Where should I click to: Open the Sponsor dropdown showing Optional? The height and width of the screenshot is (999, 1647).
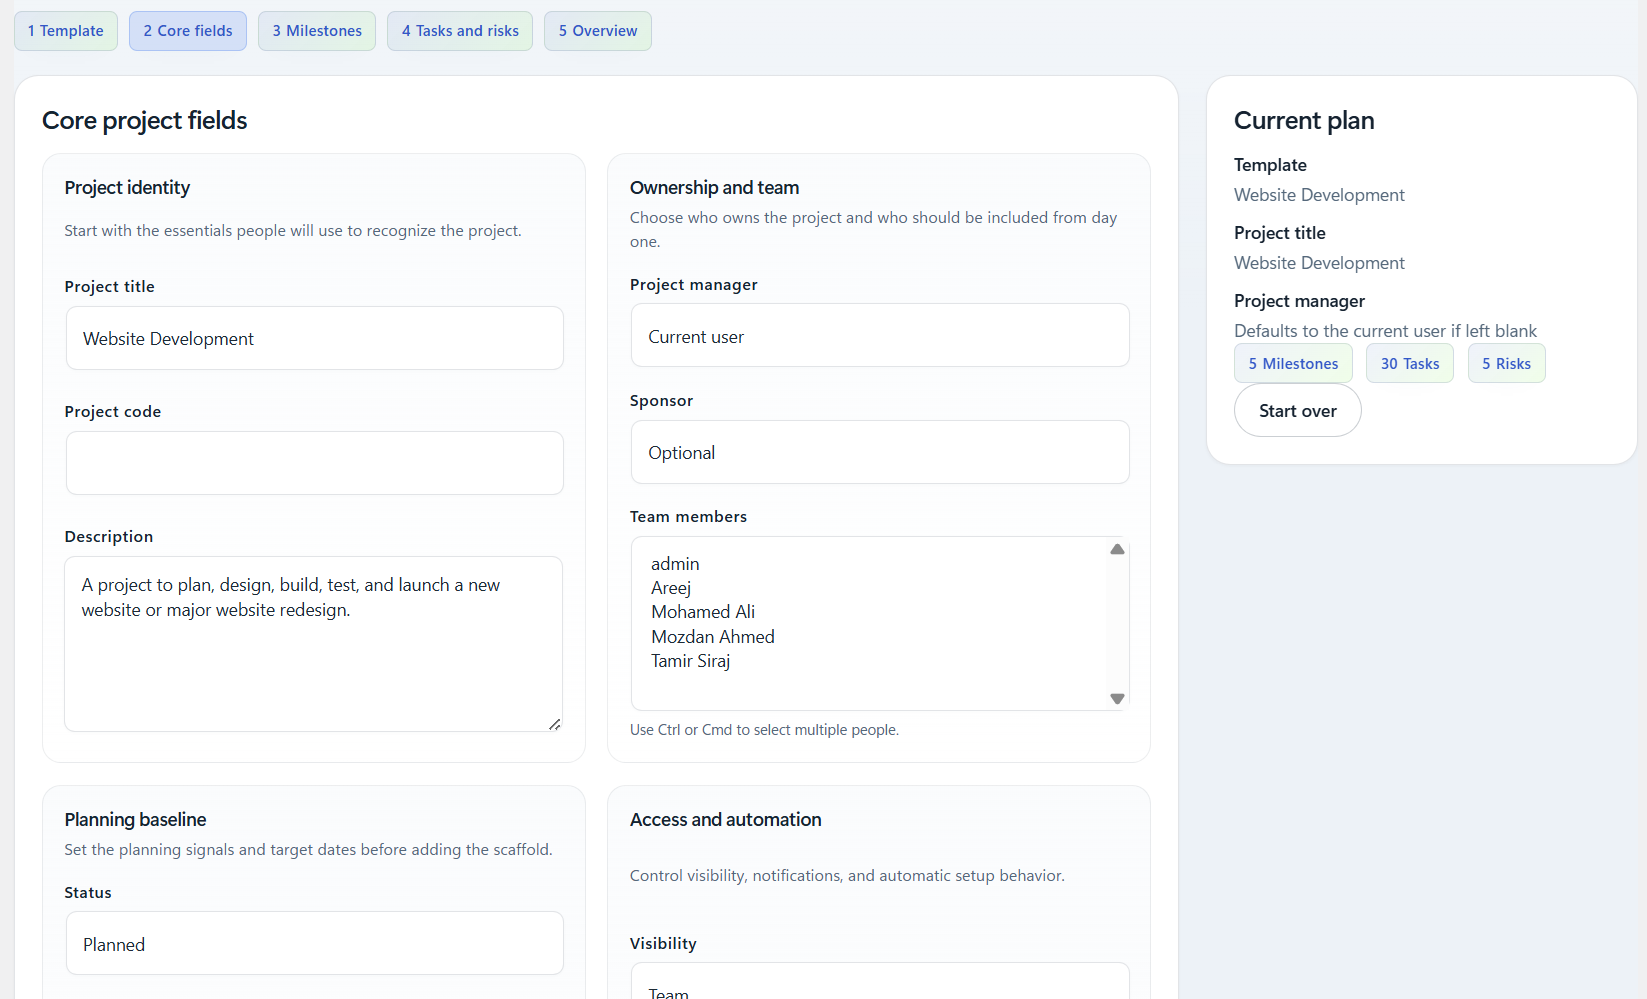880,452
